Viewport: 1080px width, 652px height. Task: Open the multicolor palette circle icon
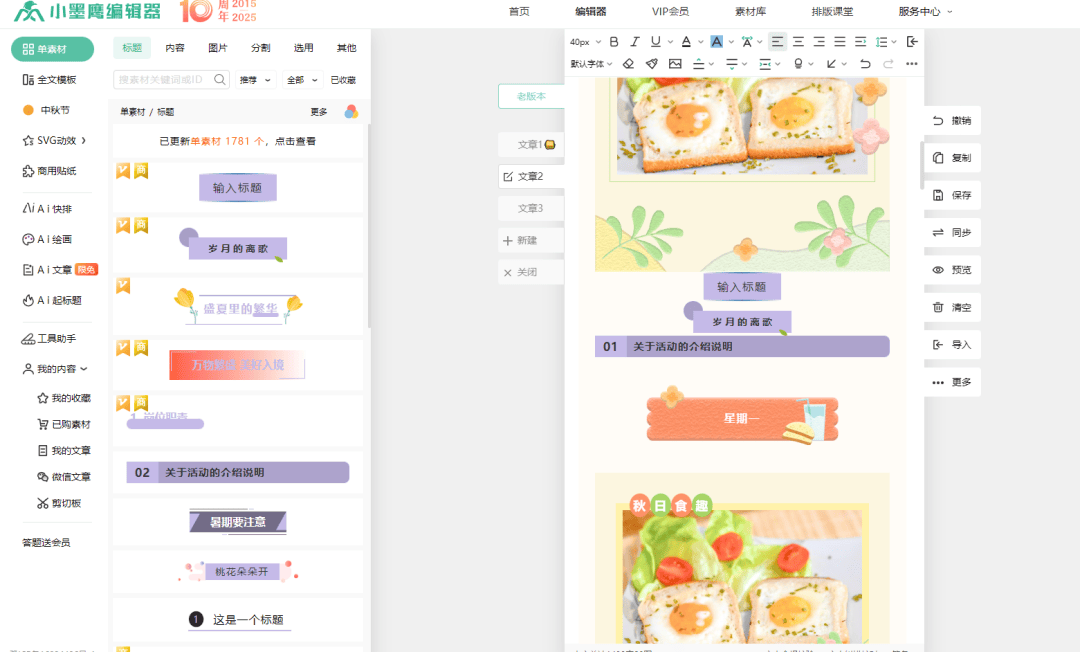[351, 112]
